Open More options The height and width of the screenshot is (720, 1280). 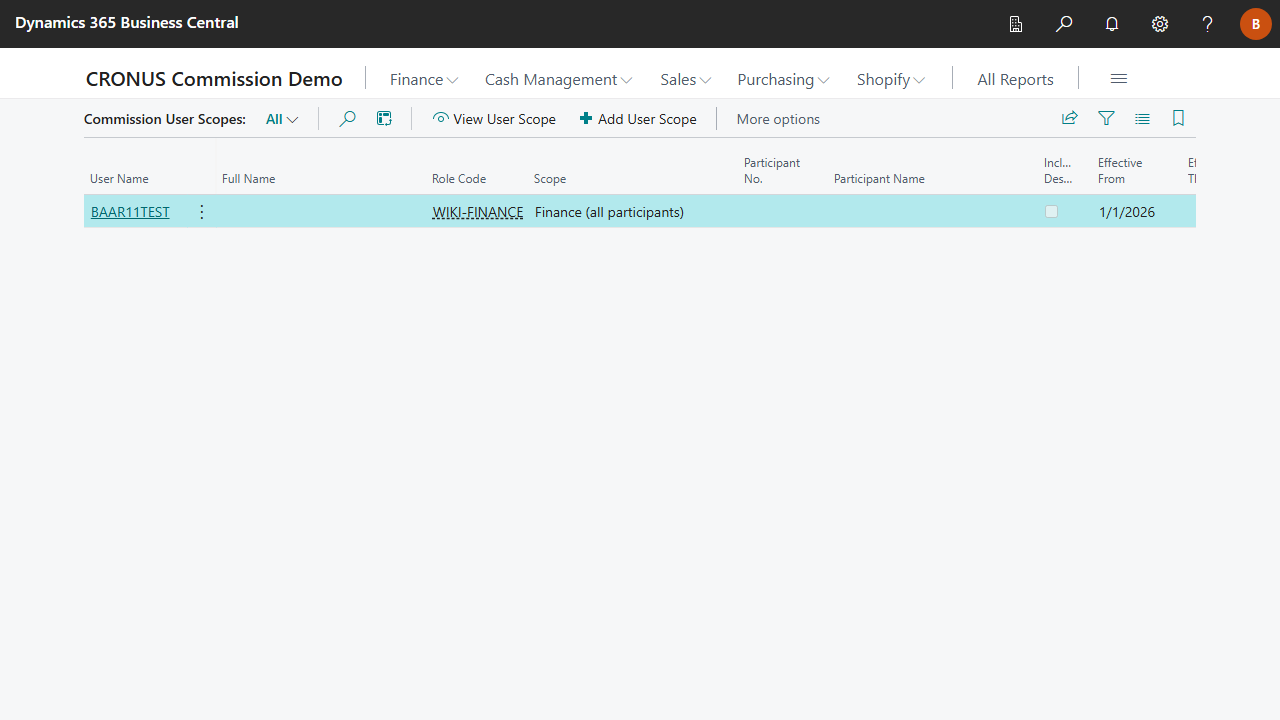[x=778, y=119]
